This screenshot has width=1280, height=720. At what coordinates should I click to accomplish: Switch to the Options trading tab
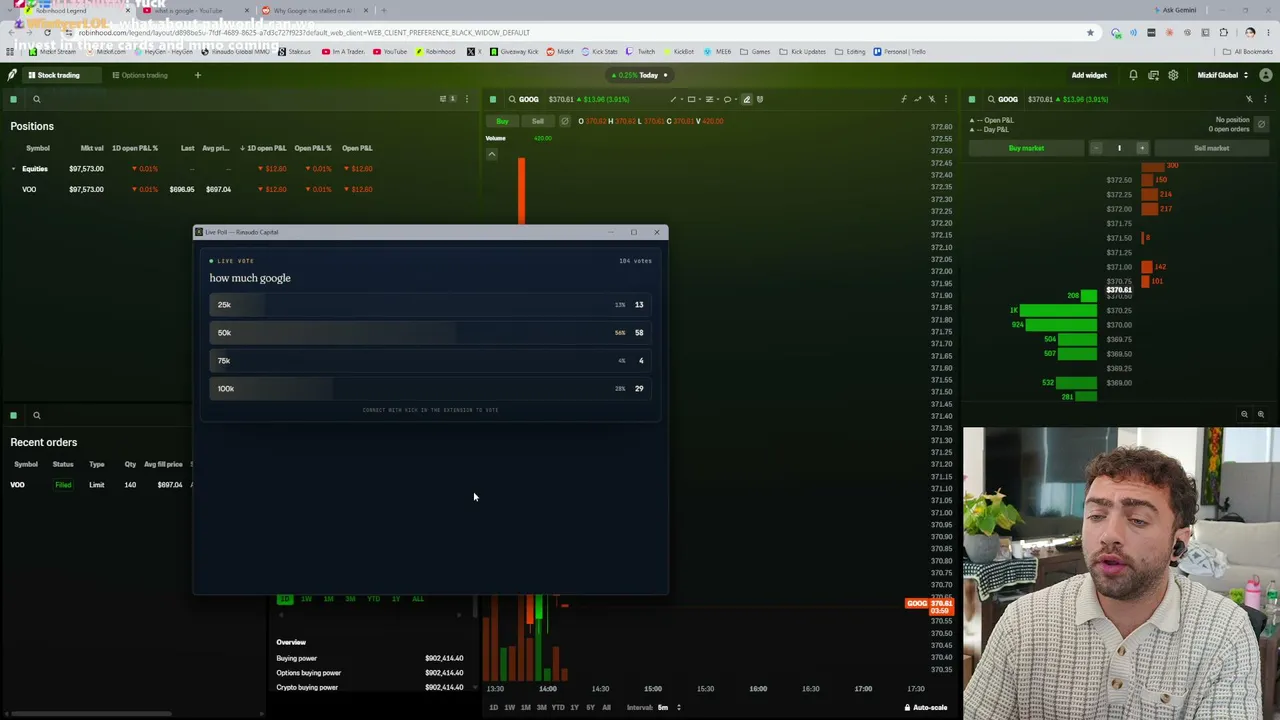point(139,75)
